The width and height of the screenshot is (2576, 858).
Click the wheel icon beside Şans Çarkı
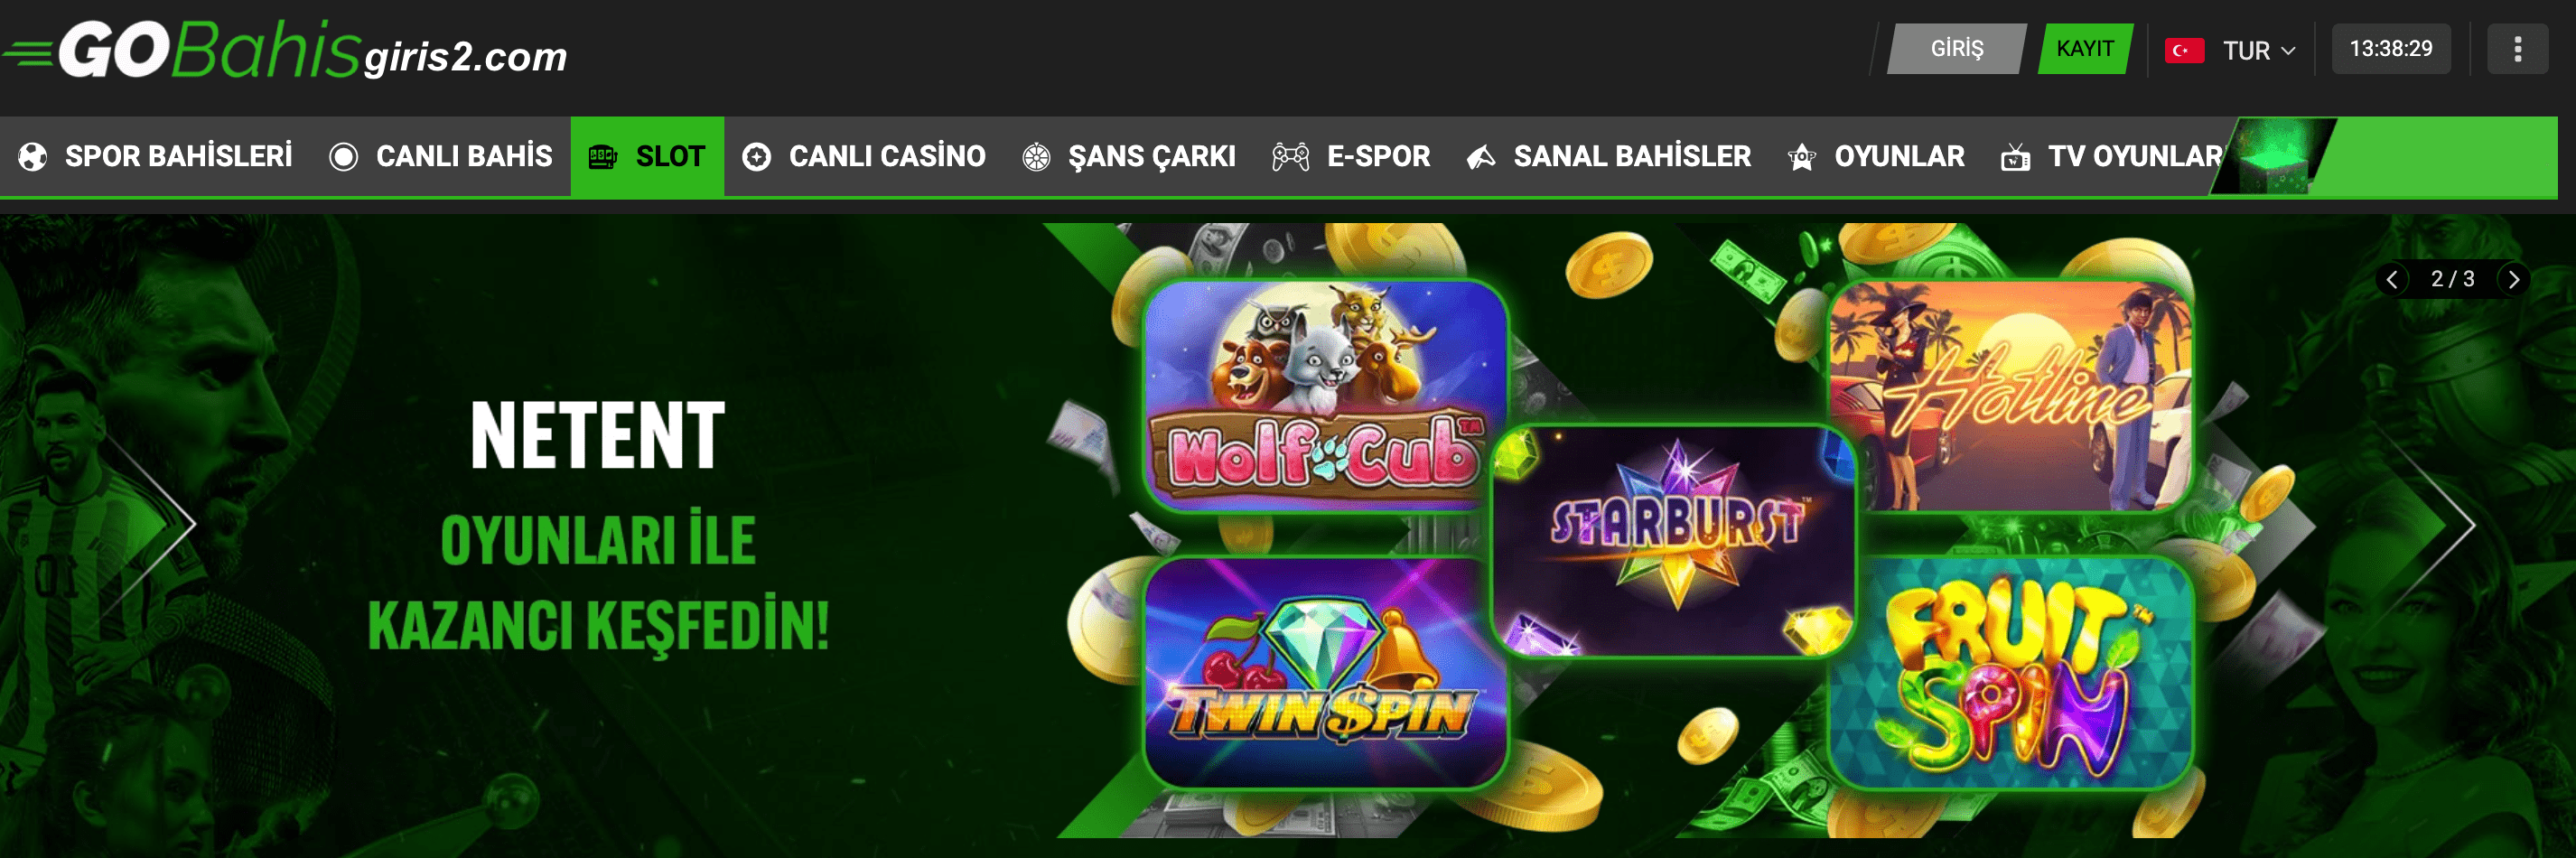click(x=1036, y=157)
